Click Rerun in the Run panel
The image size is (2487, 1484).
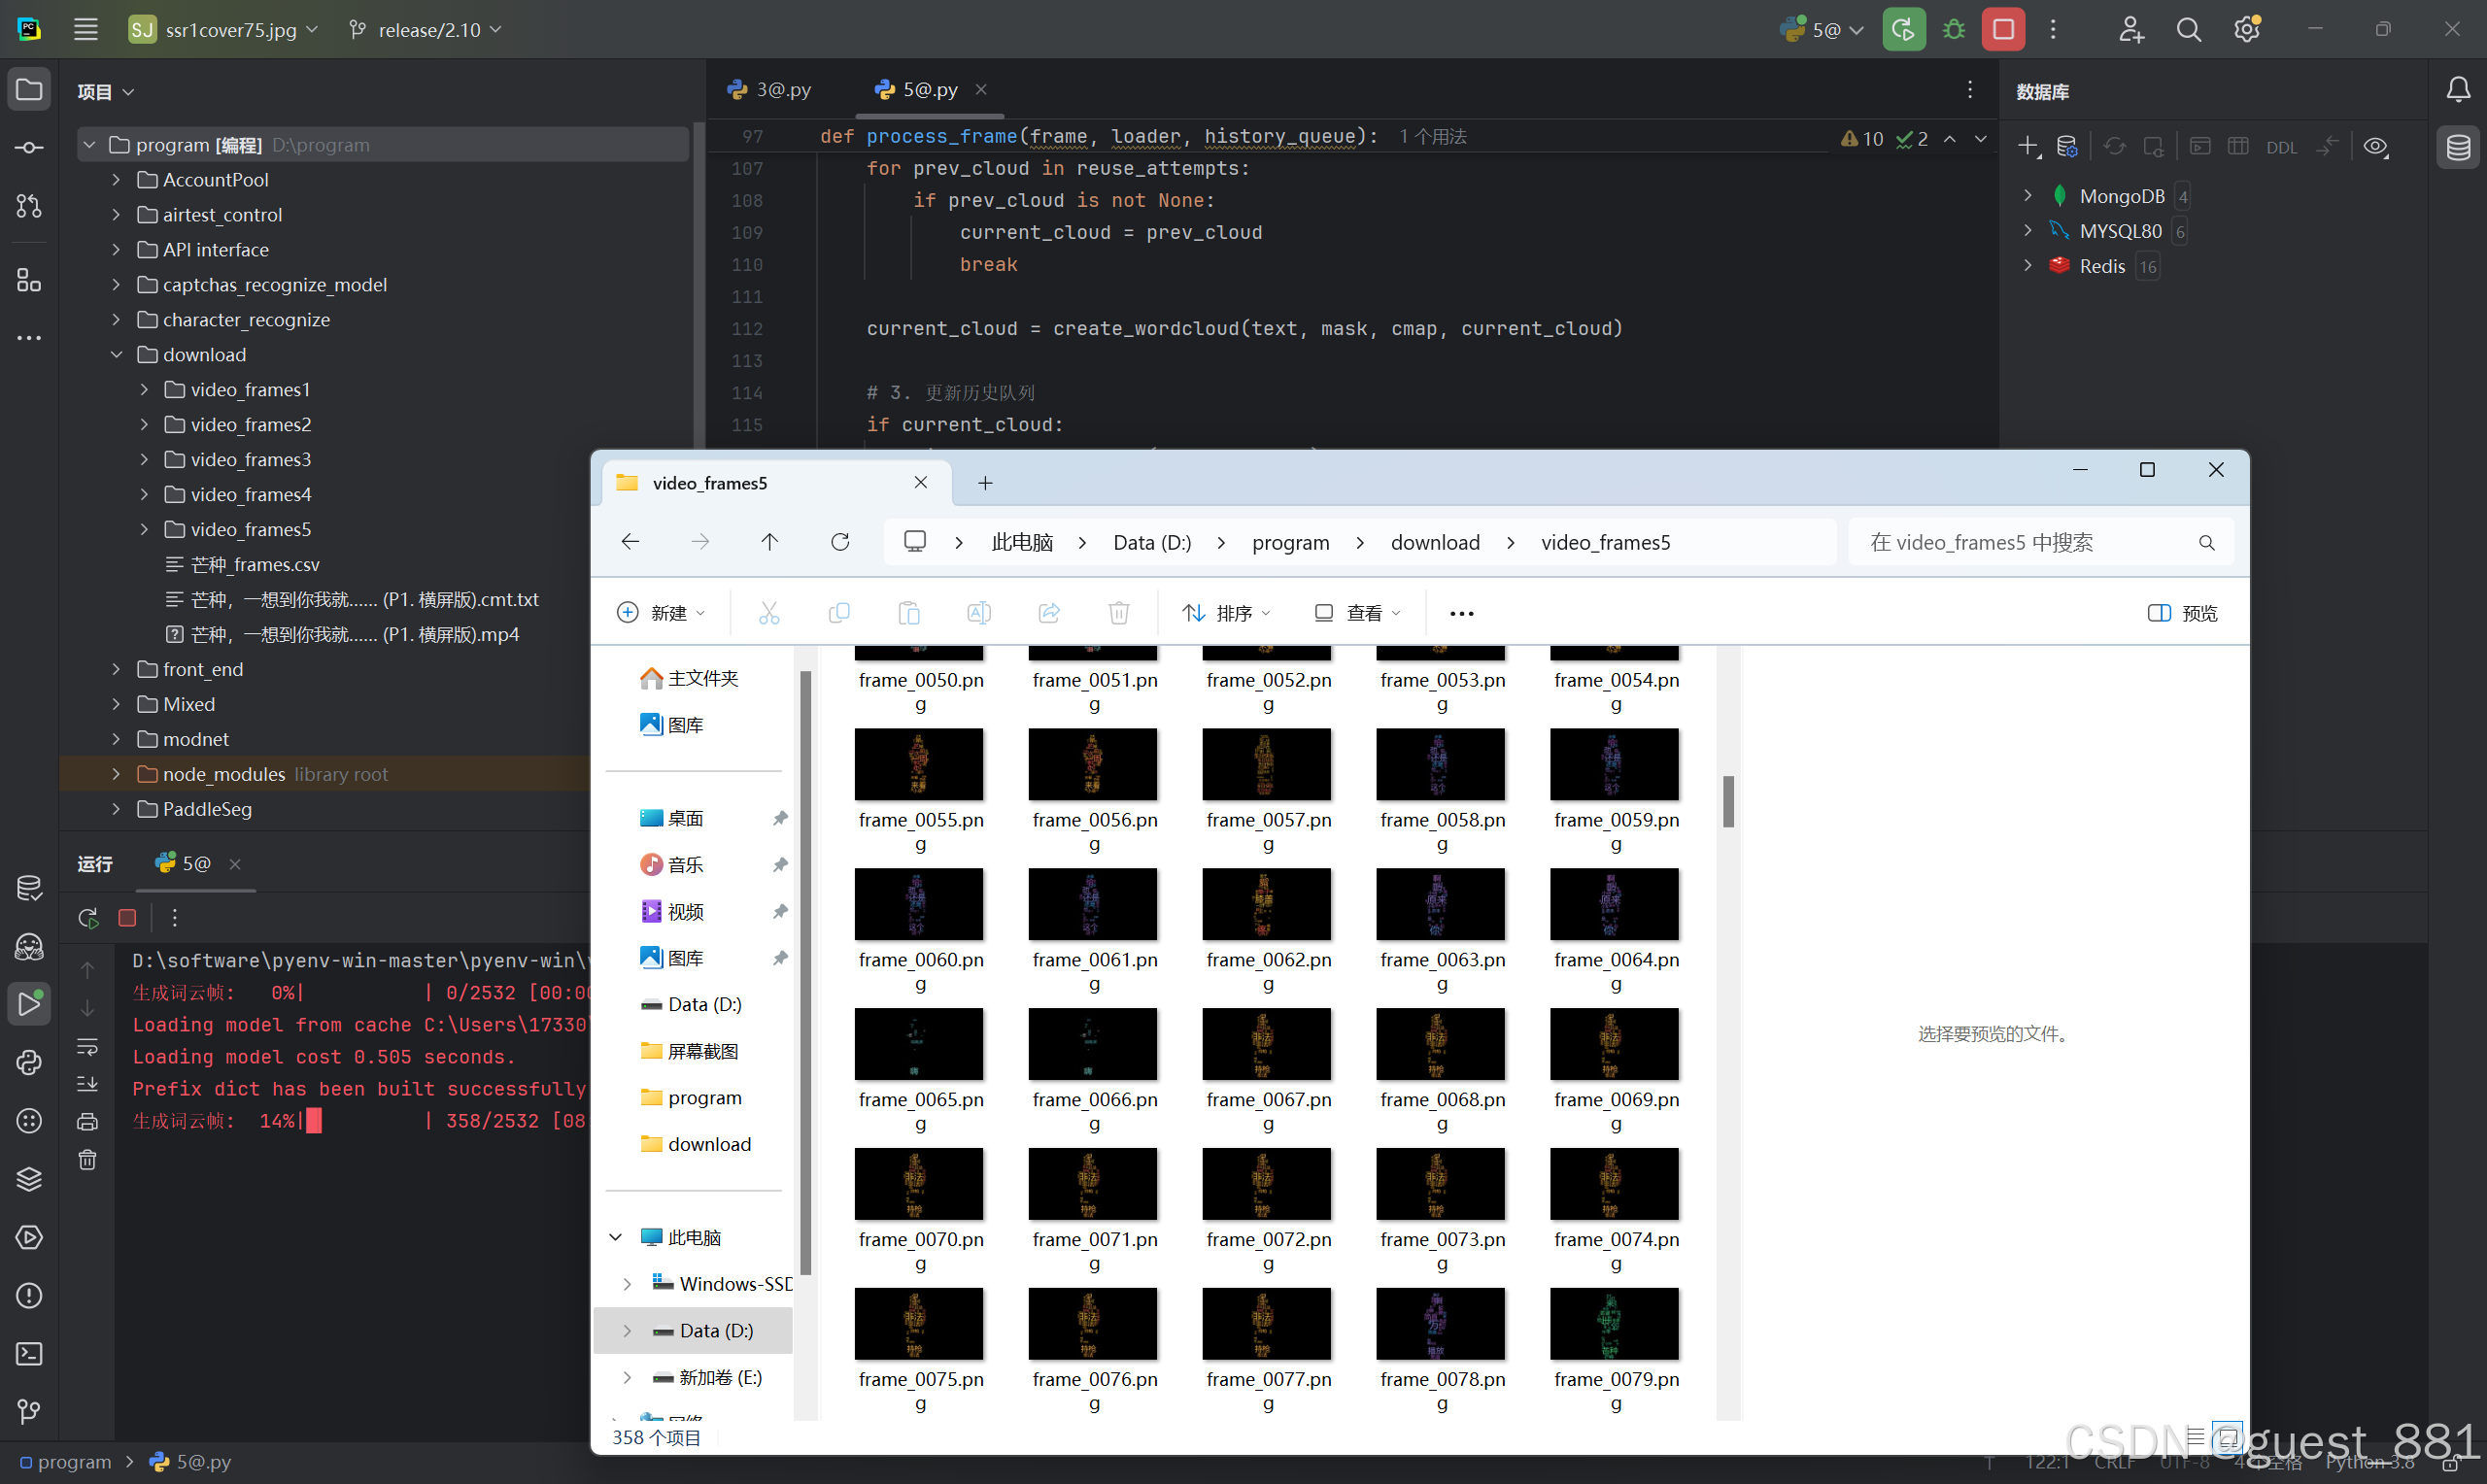tap(88, 918)
